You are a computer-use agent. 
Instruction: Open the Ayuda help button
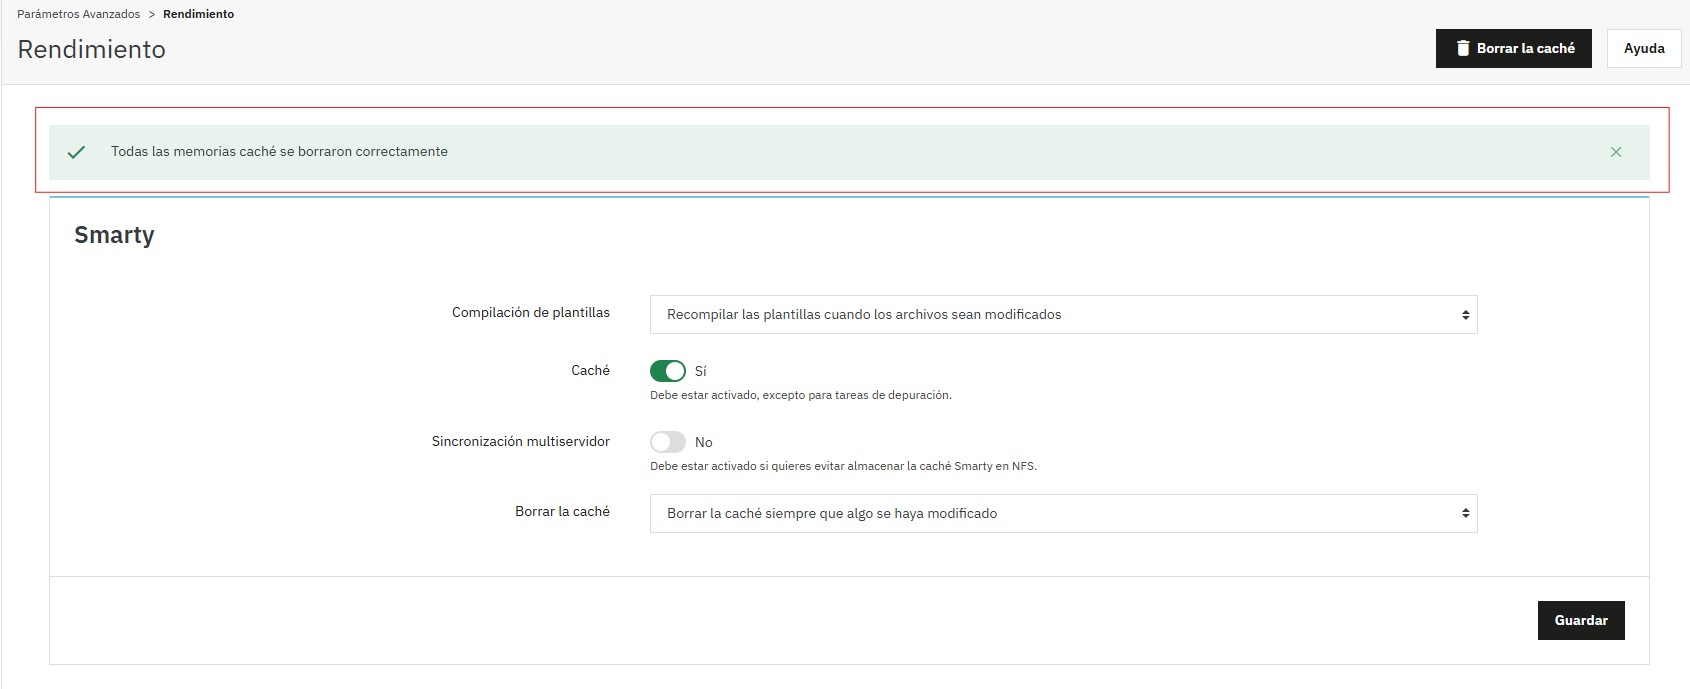coord(1643,48)
